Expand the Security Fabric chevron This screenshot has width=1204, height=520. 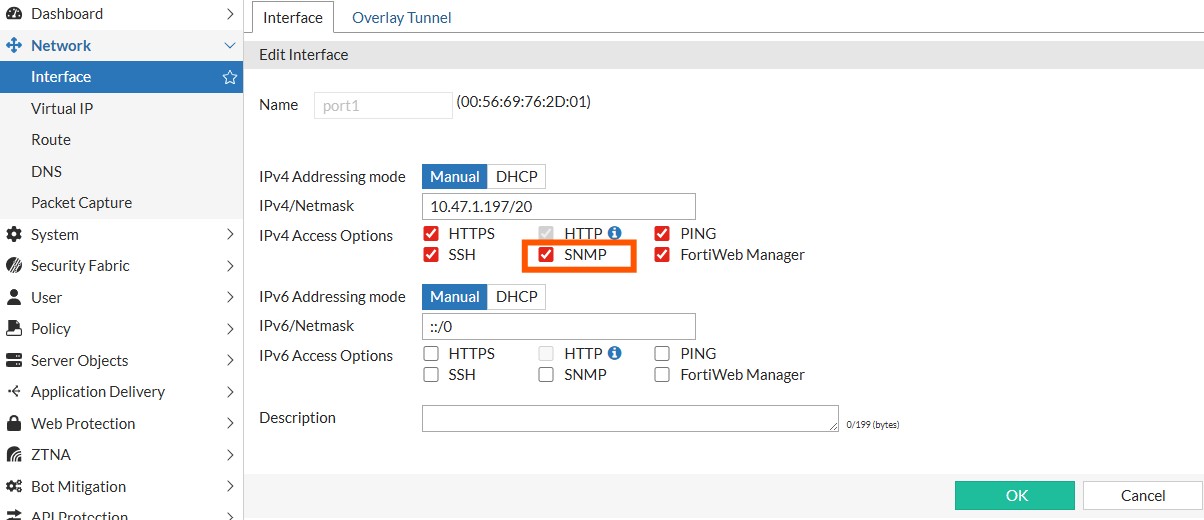pos(230,266)
